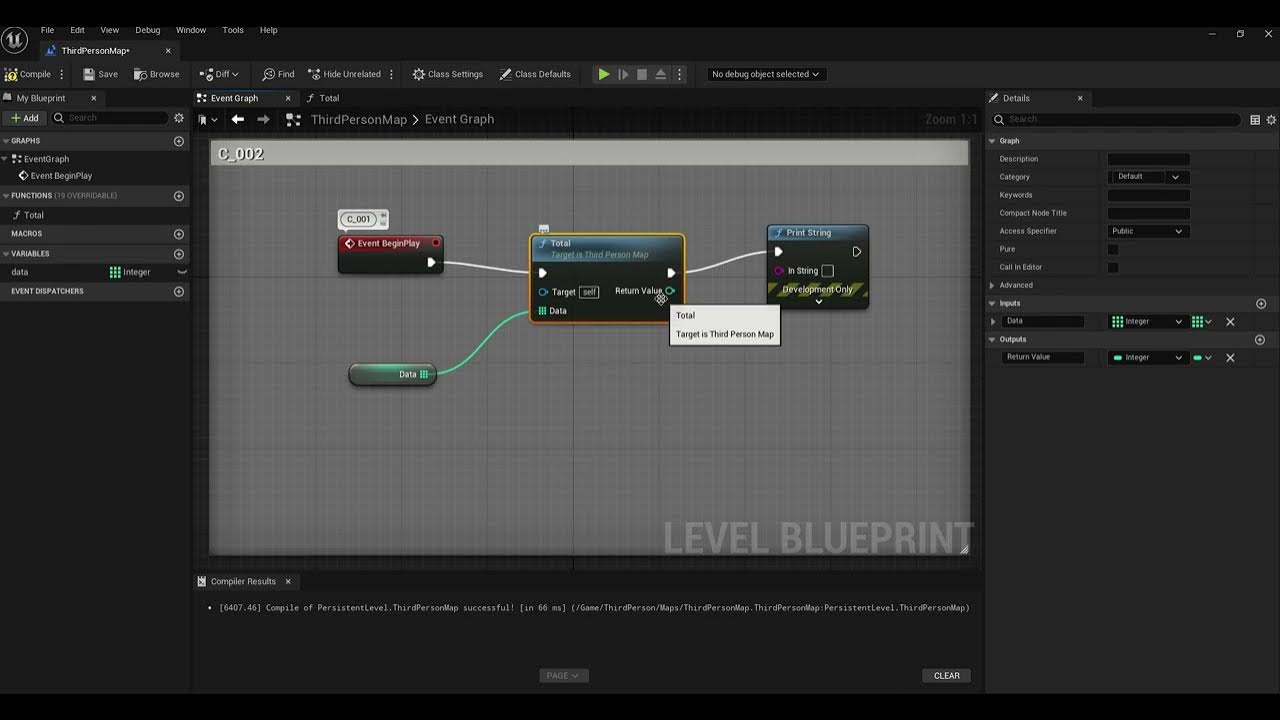This screenshot has height=720, width=1280.
Task: Open the debug object selector dropdown
Action: point(765,74)
